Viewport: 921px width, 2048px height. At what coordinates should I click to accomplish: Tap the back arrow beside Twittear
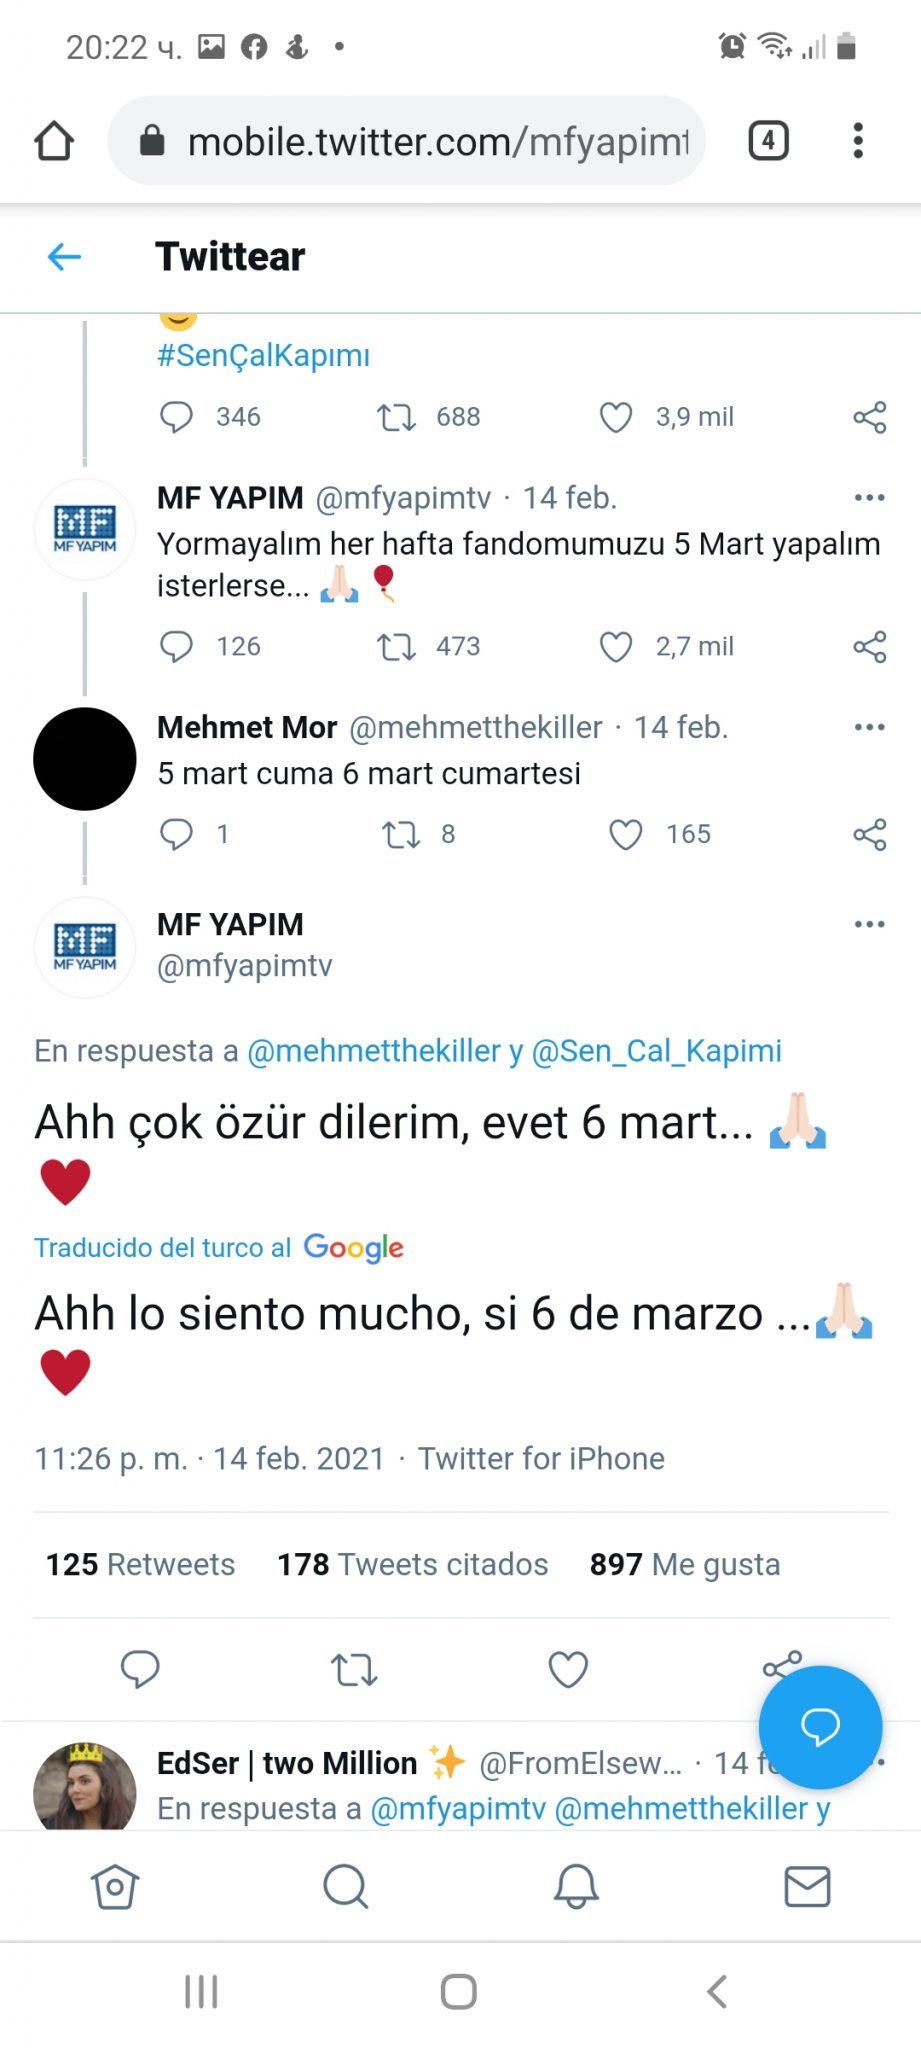[x=64, y=257]
